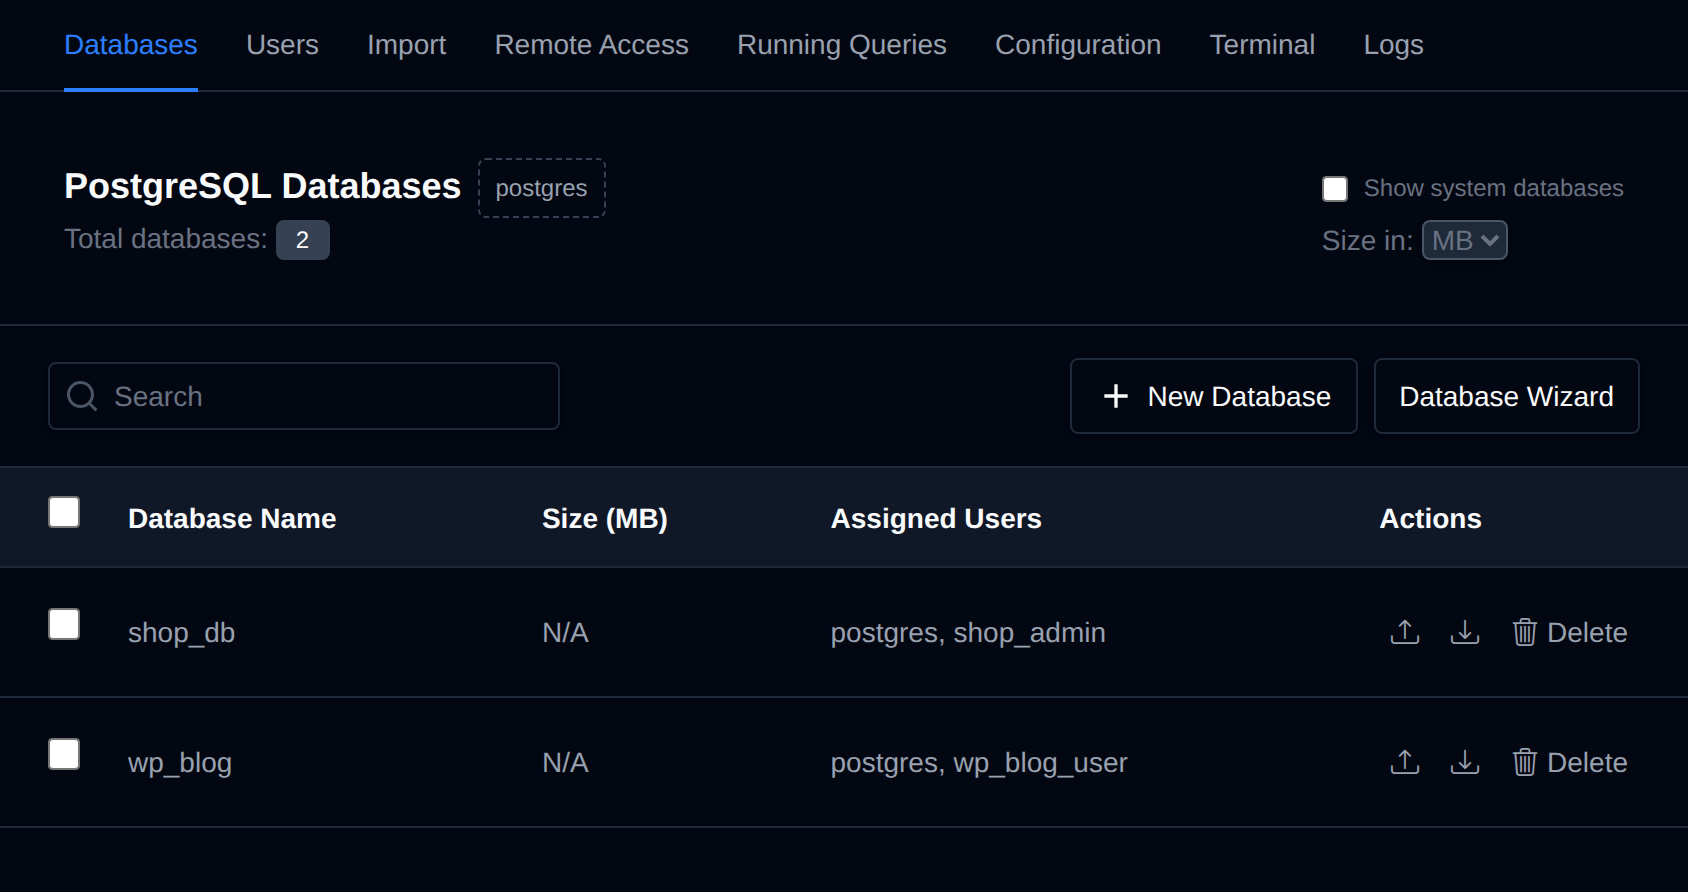Click the Database Name column header

click(232, 518)
